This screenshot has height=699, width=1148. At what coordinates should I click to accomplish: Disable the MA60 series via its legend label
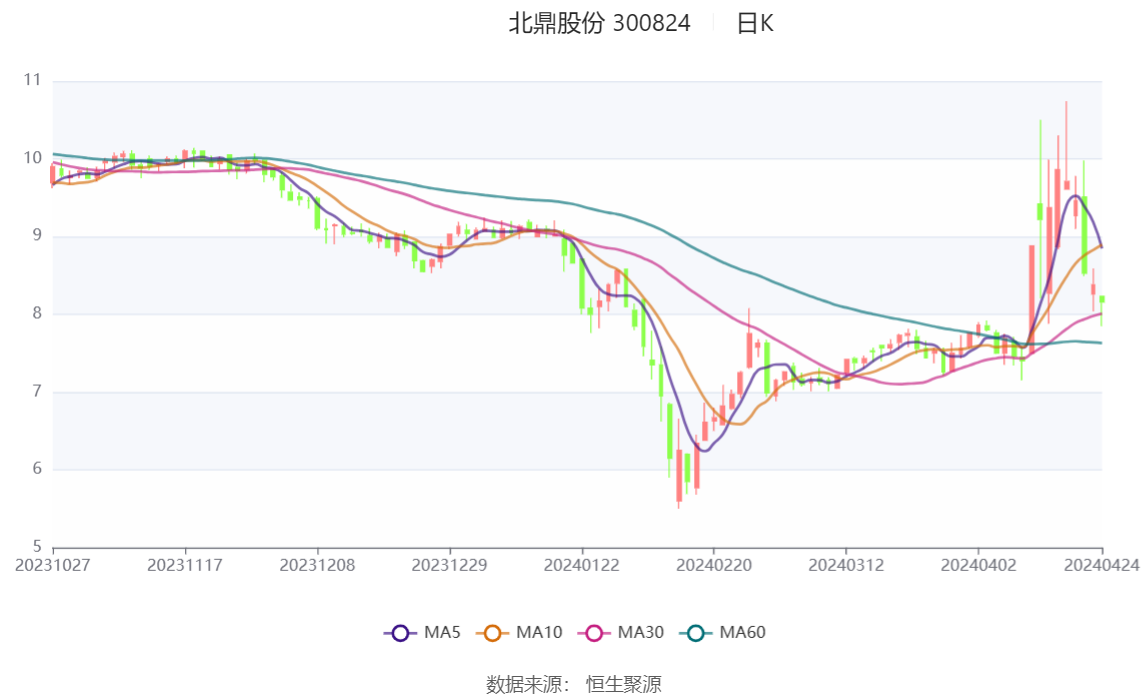743,633
